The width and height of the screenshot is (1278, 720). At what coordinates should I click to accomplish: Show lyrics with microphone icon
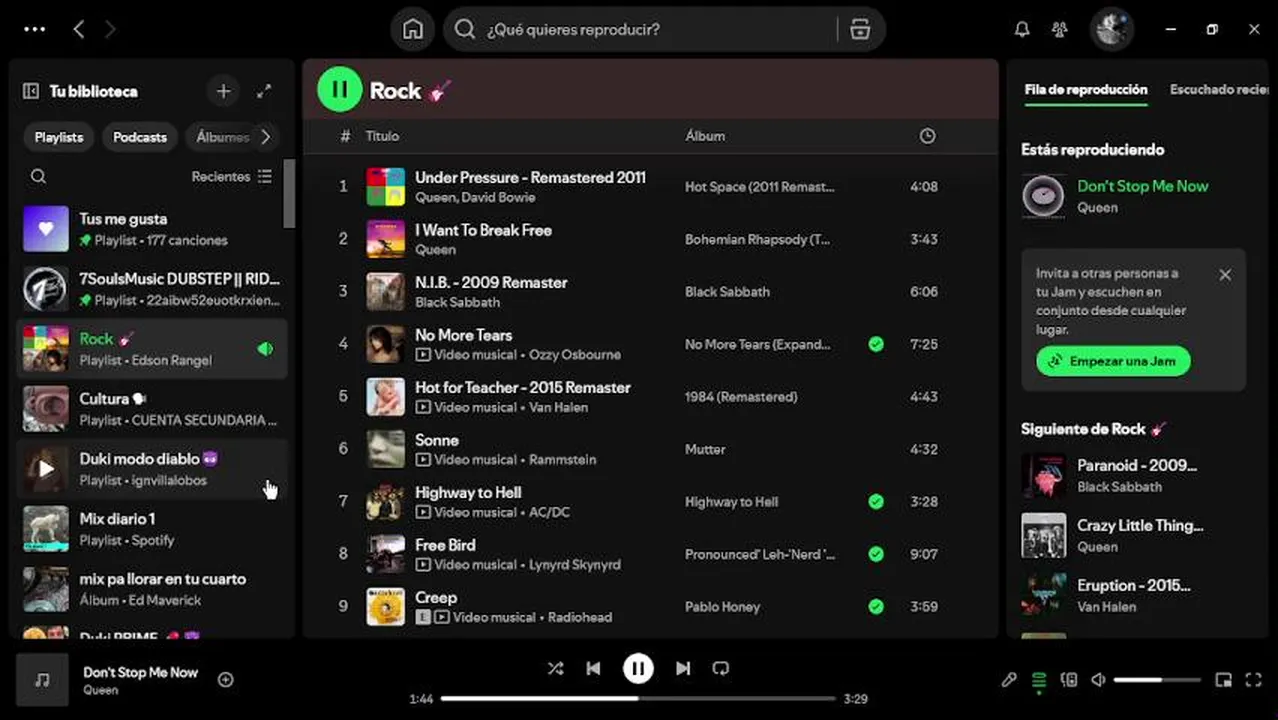[1009, 680]
